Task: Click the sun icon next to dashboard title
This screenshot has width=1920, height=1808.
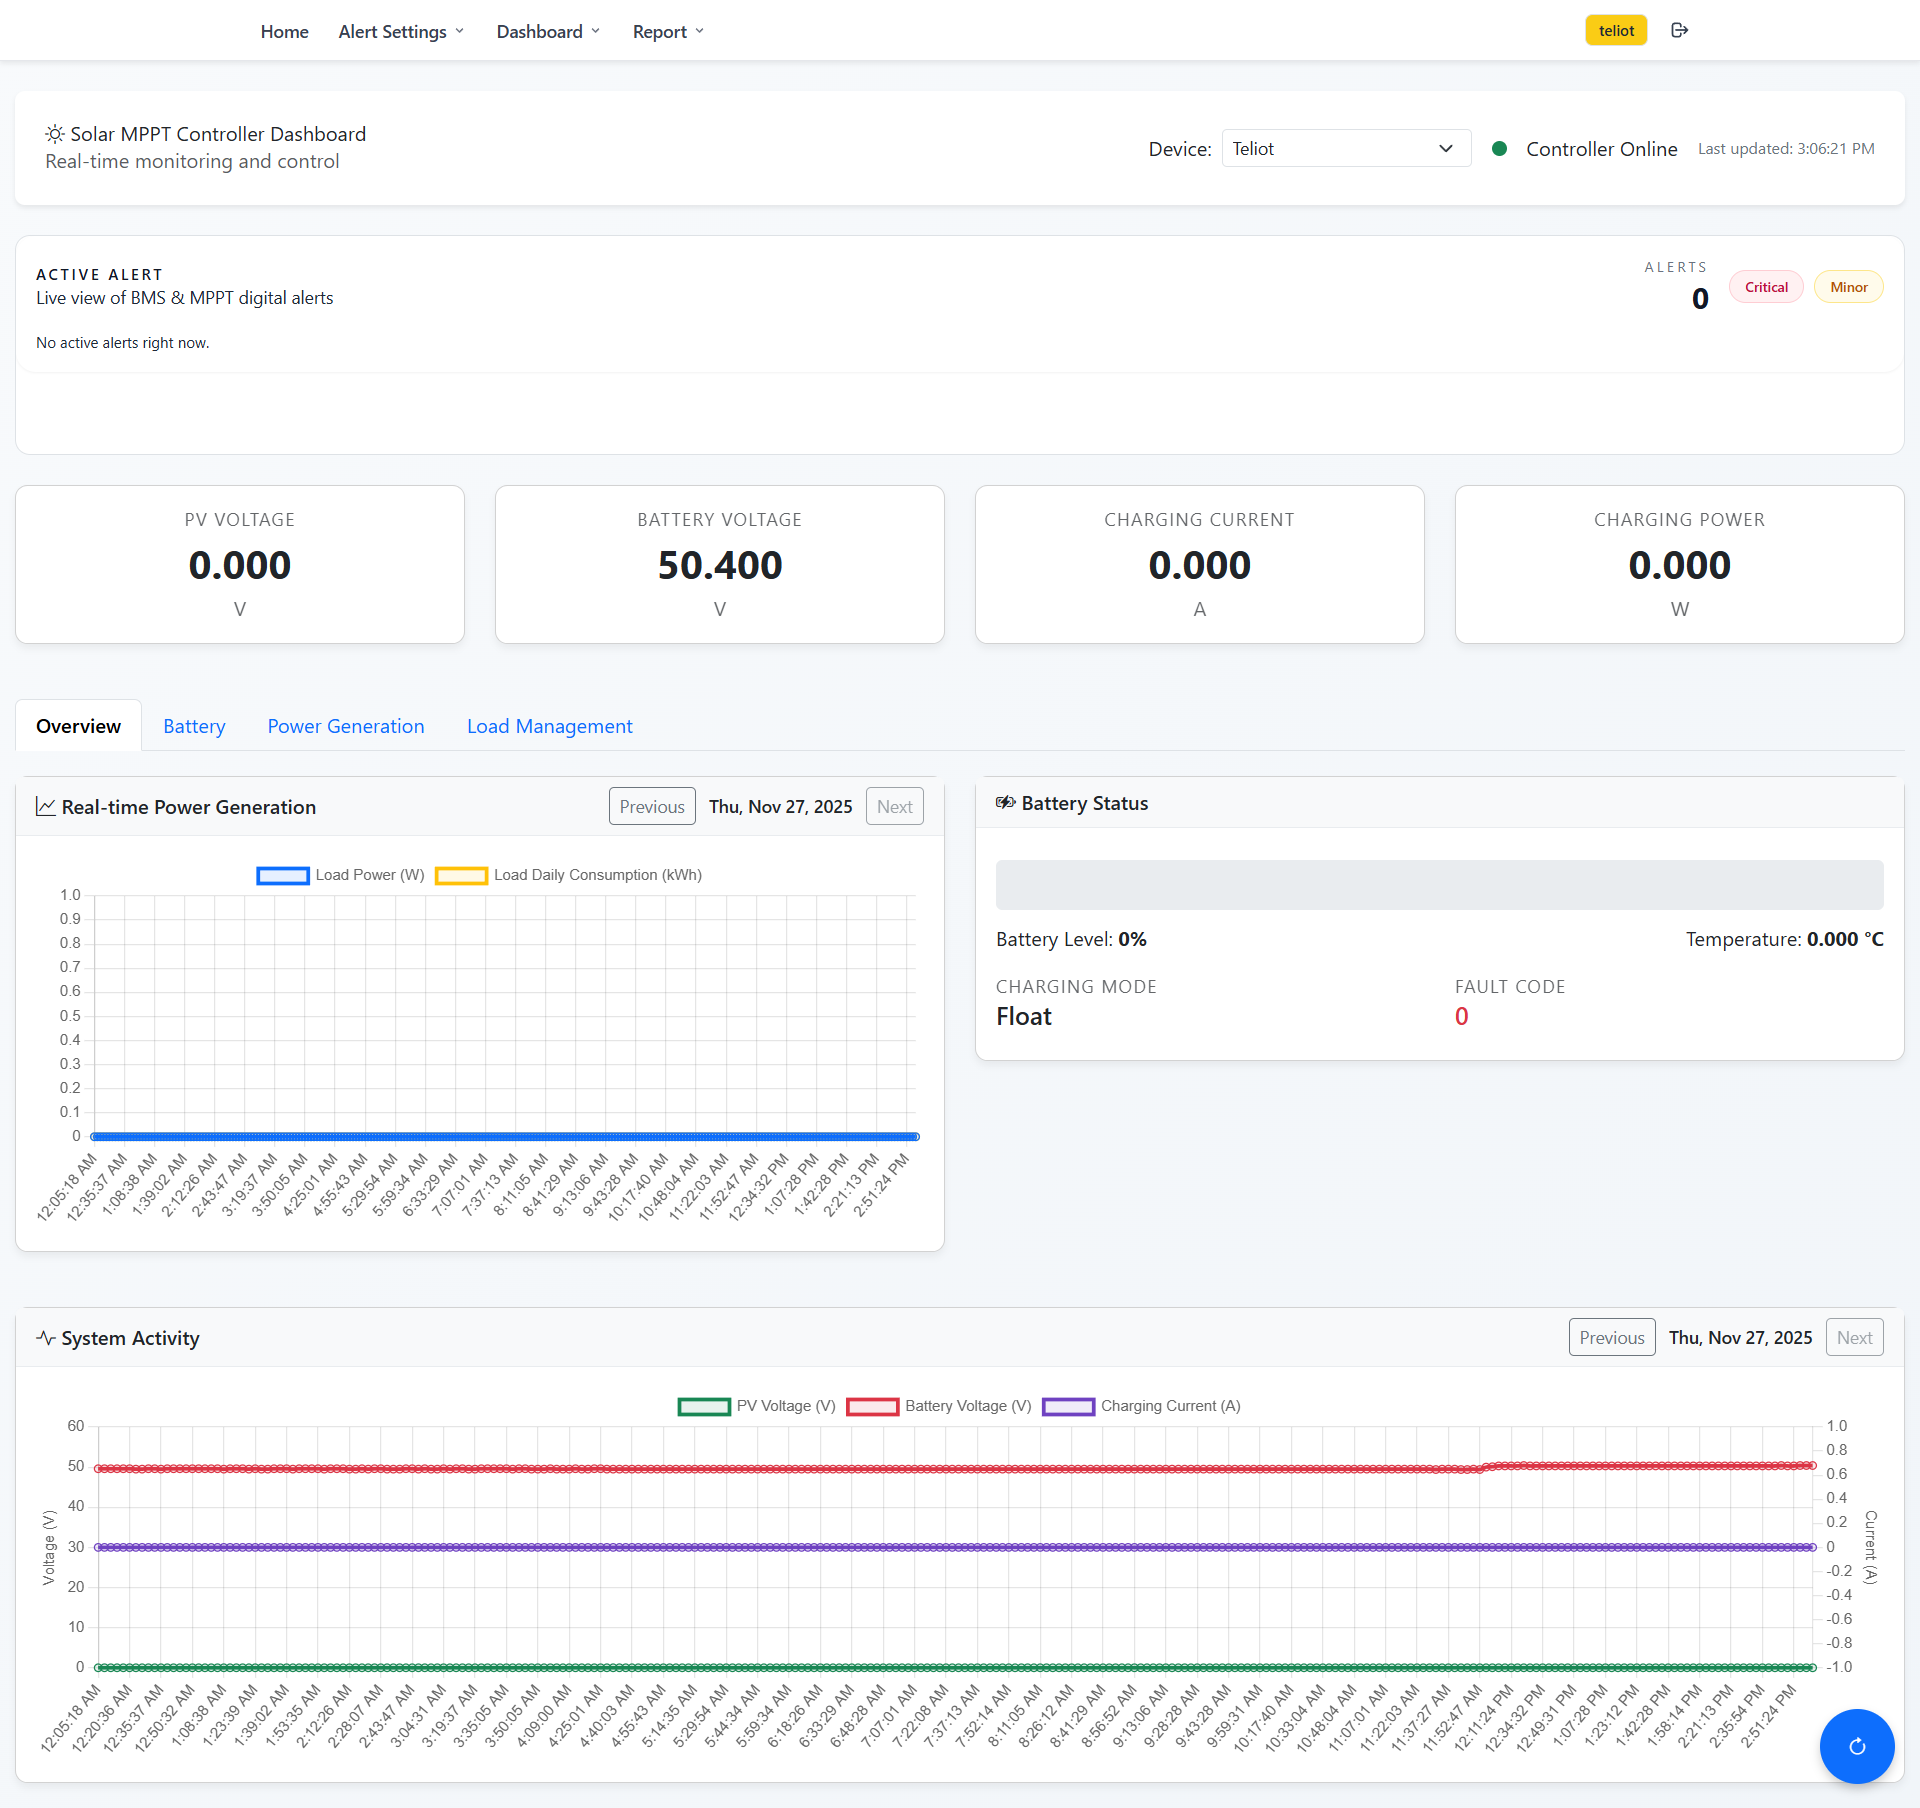Action: click(55, 134)
